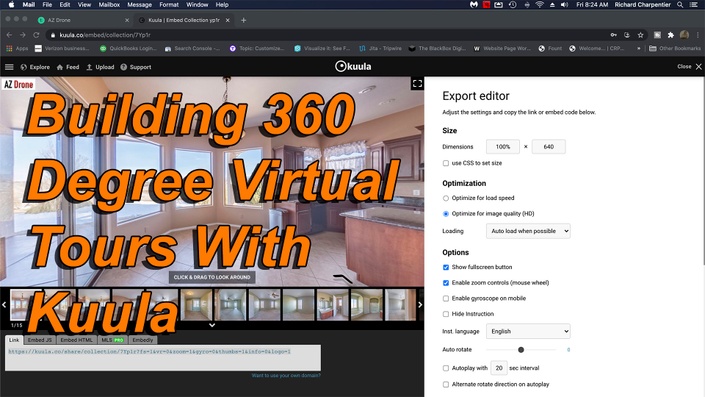The width and height of the screenshot is (705, 397).
Task: Open the Message menu
Action: (139, 4)
